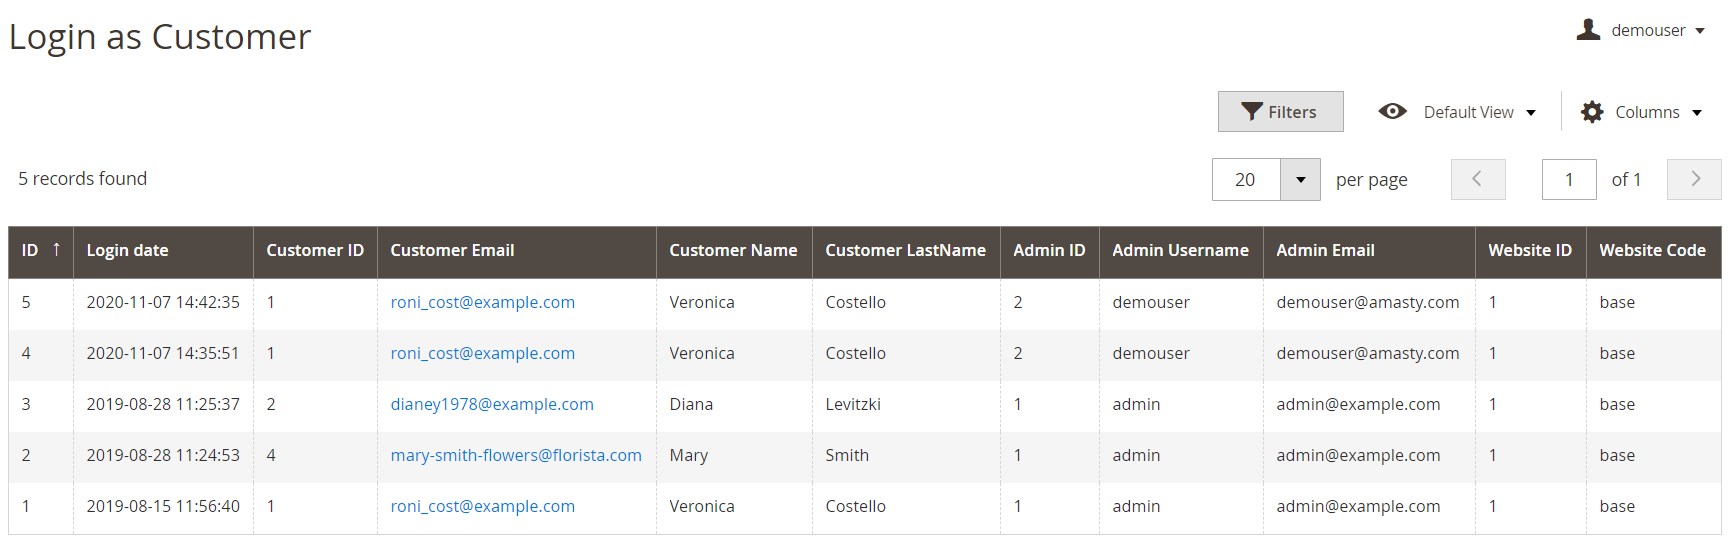The height and width of the screenshot is (542, 1730).
Task: Click the per page value field showing 20
Action: [x=1245, y=180]
